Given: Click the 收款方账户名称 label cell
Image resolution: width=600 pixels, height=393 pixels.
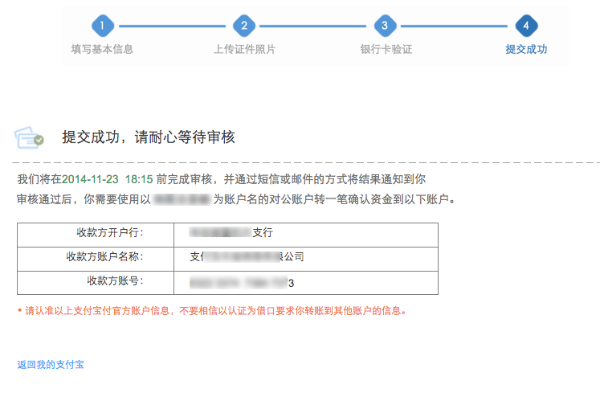Looking at the screenshot, I should point(95,259).
